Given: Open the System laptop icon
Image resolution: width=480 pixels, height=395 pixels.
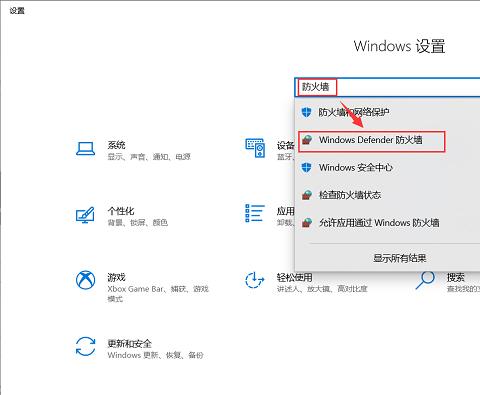Looking at the screenshot, I should click(x=85, y=149).
